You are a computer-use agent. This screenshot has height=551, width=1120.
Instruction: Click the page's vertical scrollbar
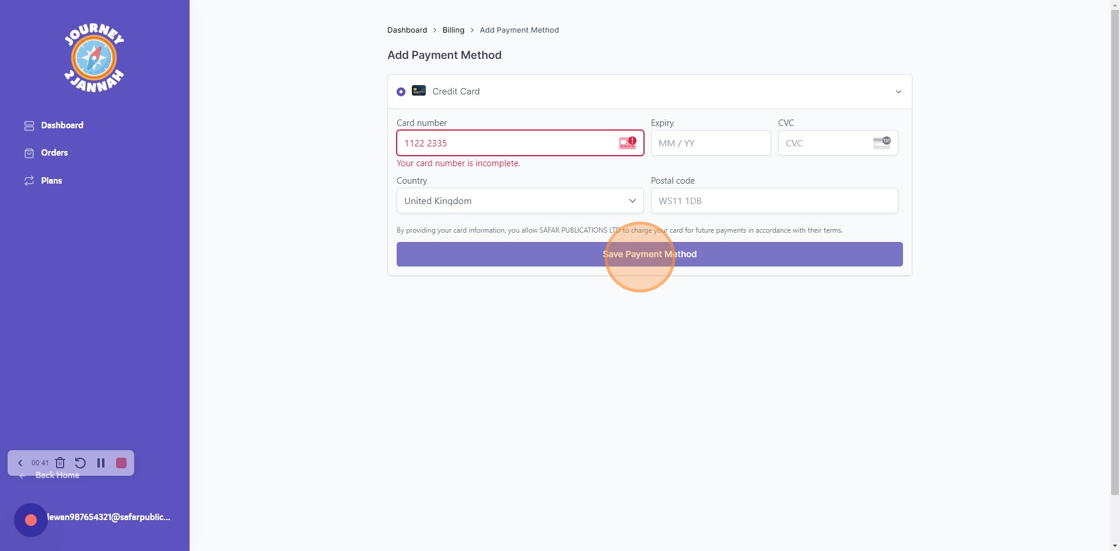(x=1115, y=250)
